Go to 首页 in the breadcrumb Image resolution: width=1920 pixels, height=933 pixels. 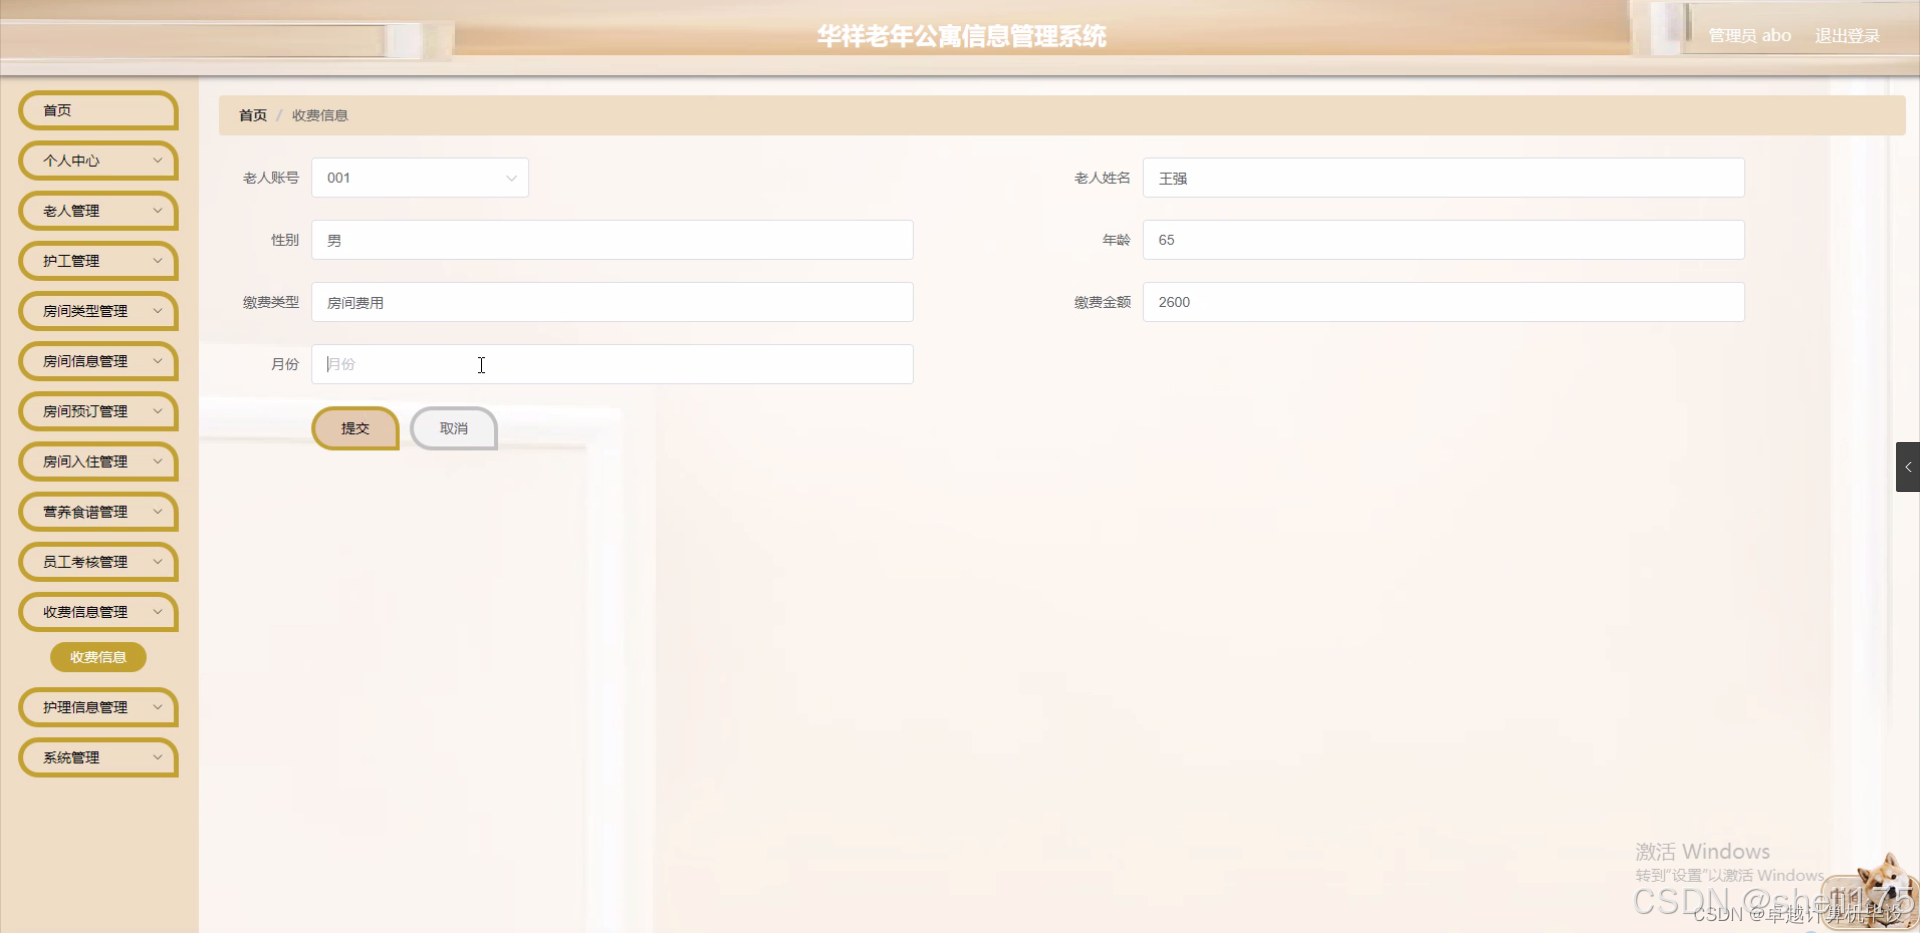tap(253, 115)
